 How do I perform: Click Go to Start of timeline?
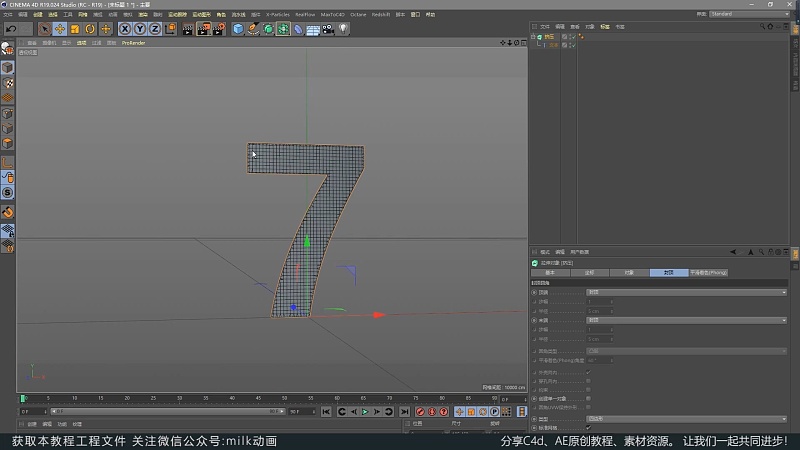(x=327, y=412)
